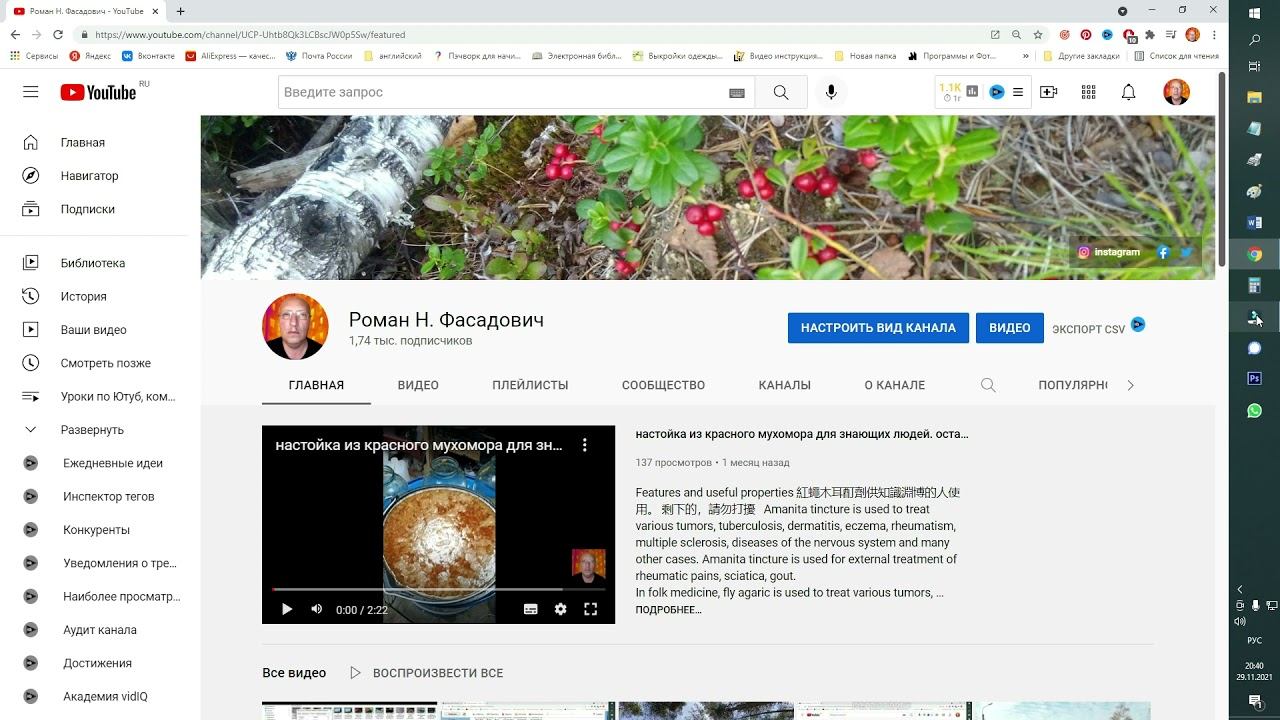Open the Chrome extensions puzzle icon
Viewport: 1280px width, 720px height.
click(1150, 34)
